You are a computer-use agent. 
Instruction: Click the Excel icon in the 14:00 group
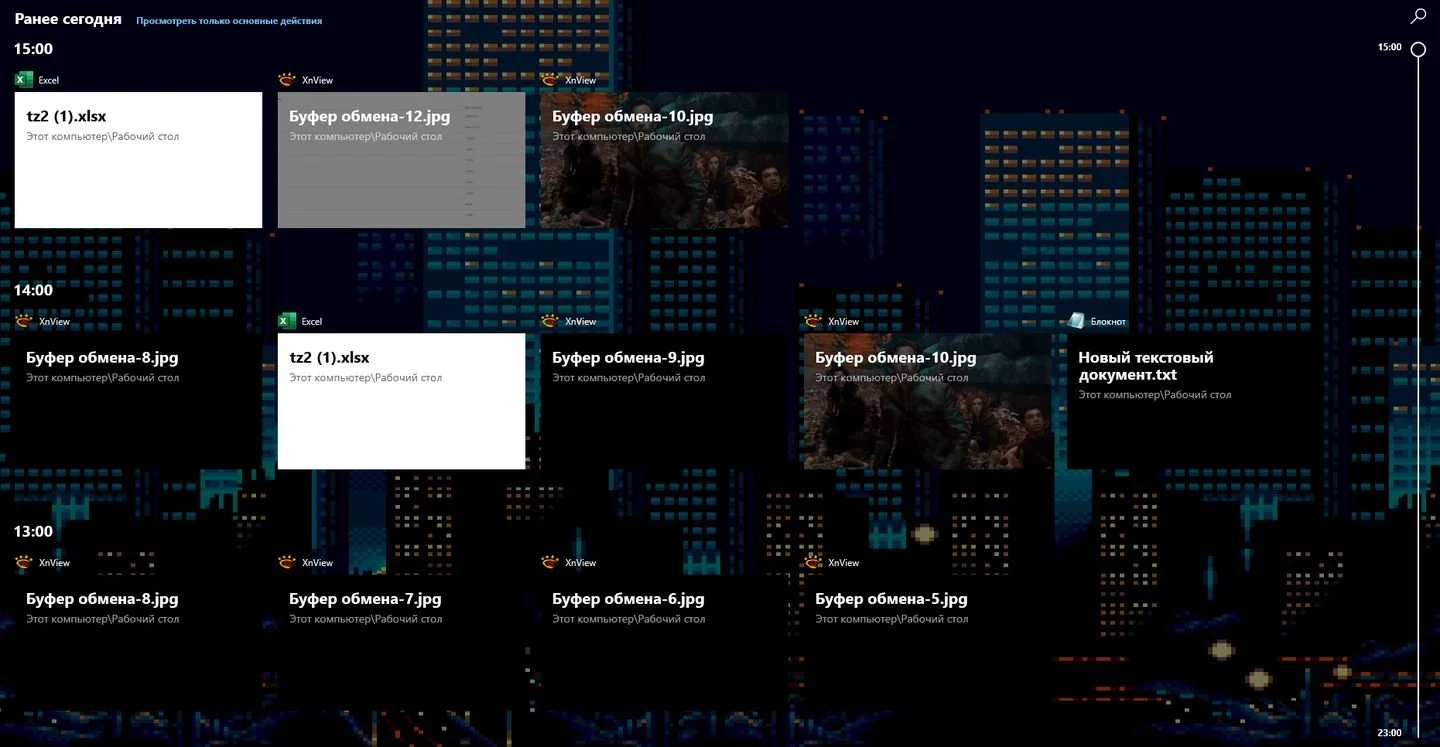tap(287, 321)
